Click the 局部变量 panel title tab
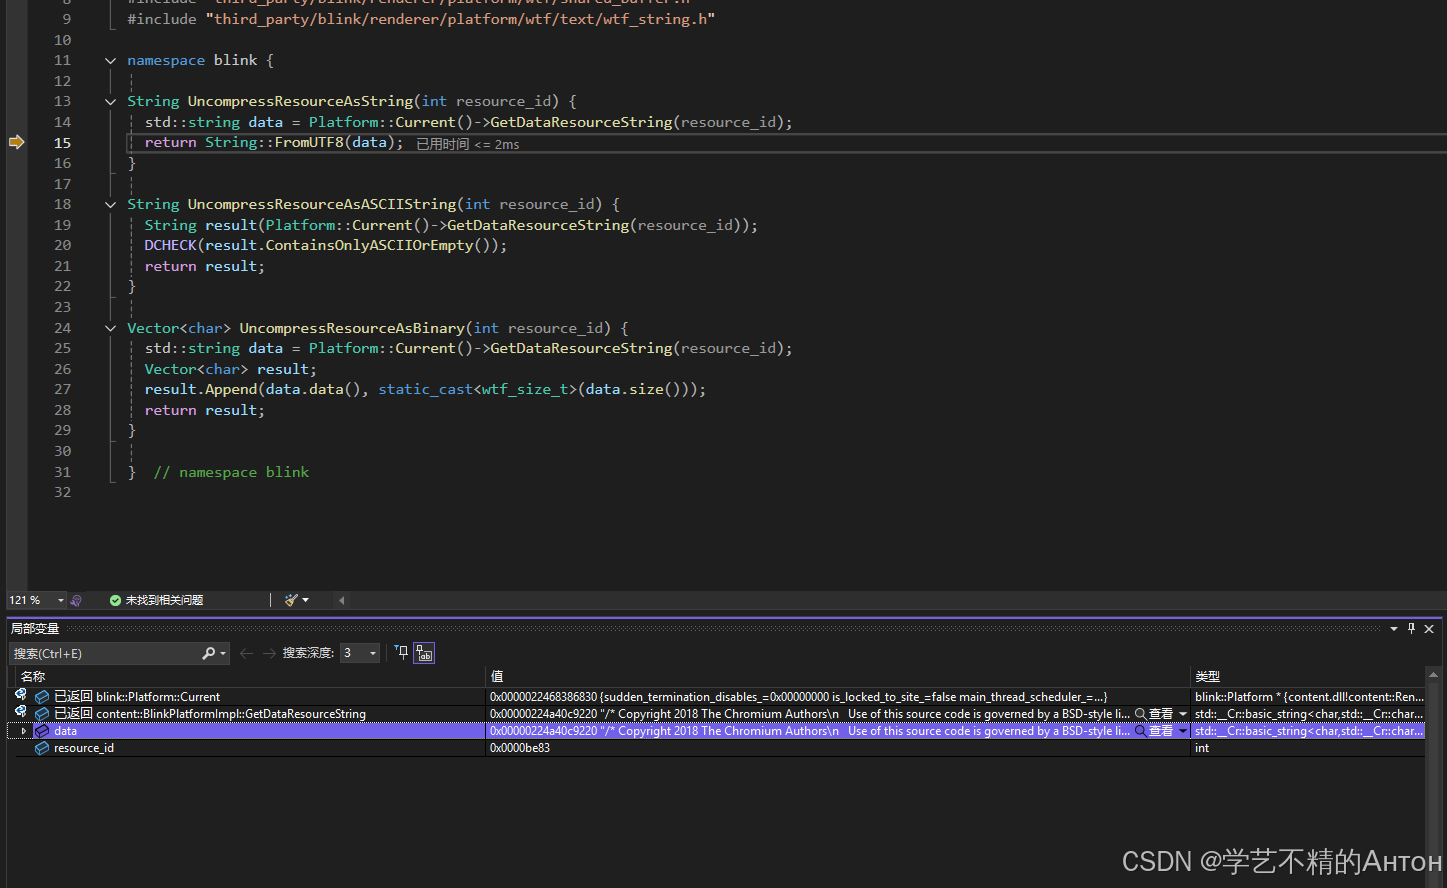 point(34,628)
